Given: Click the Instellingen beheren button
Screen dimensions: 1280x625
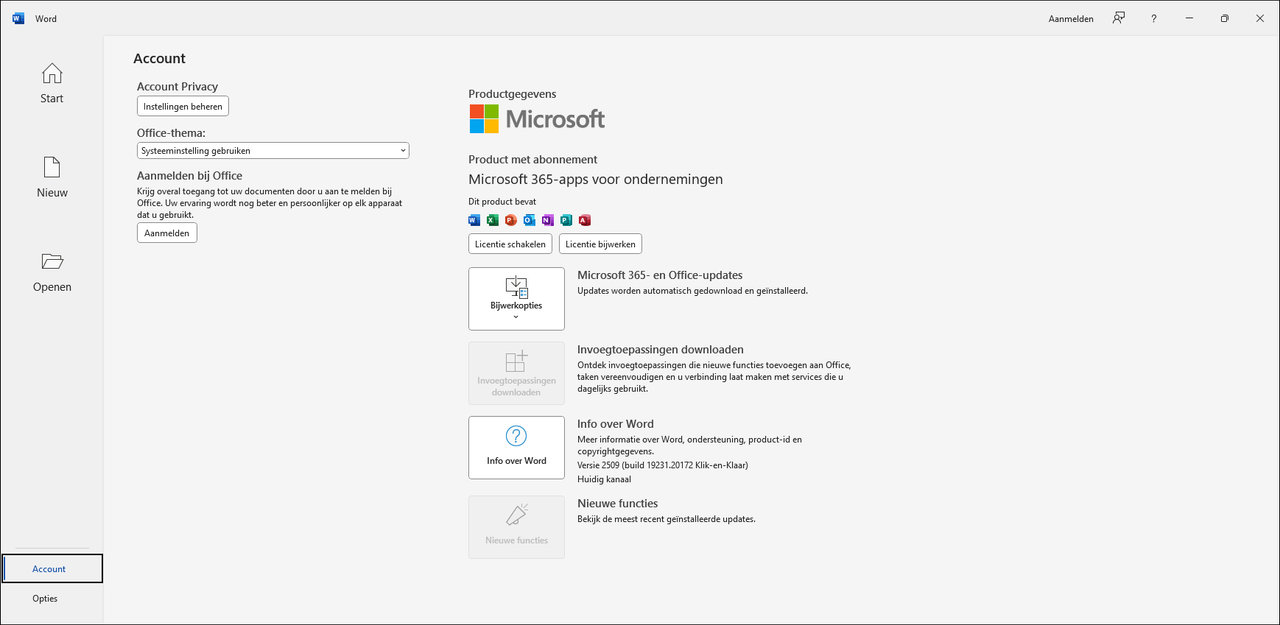Looking at the screenshot, I should pos(183,106).
